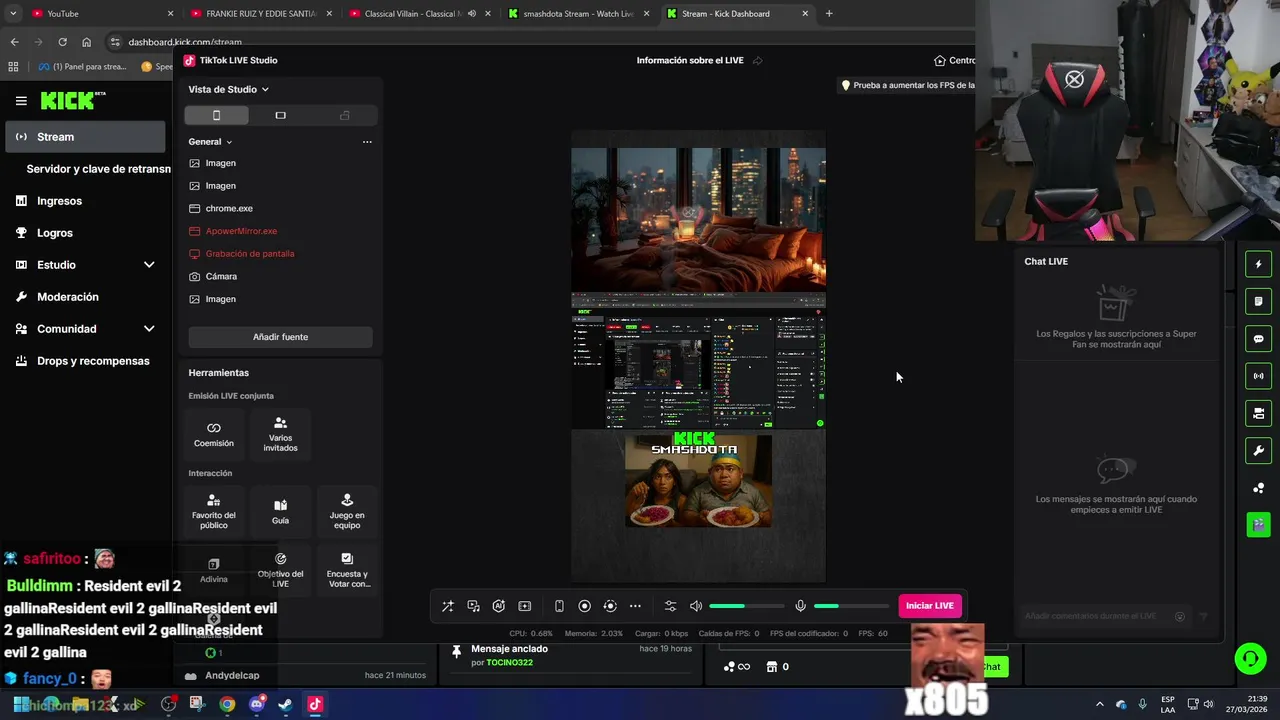Image resolution: width=1280 pixels, height=720 pixels.
Task: Select the dual layout view option
Action: pyautogui.click(x=345, y=115)
